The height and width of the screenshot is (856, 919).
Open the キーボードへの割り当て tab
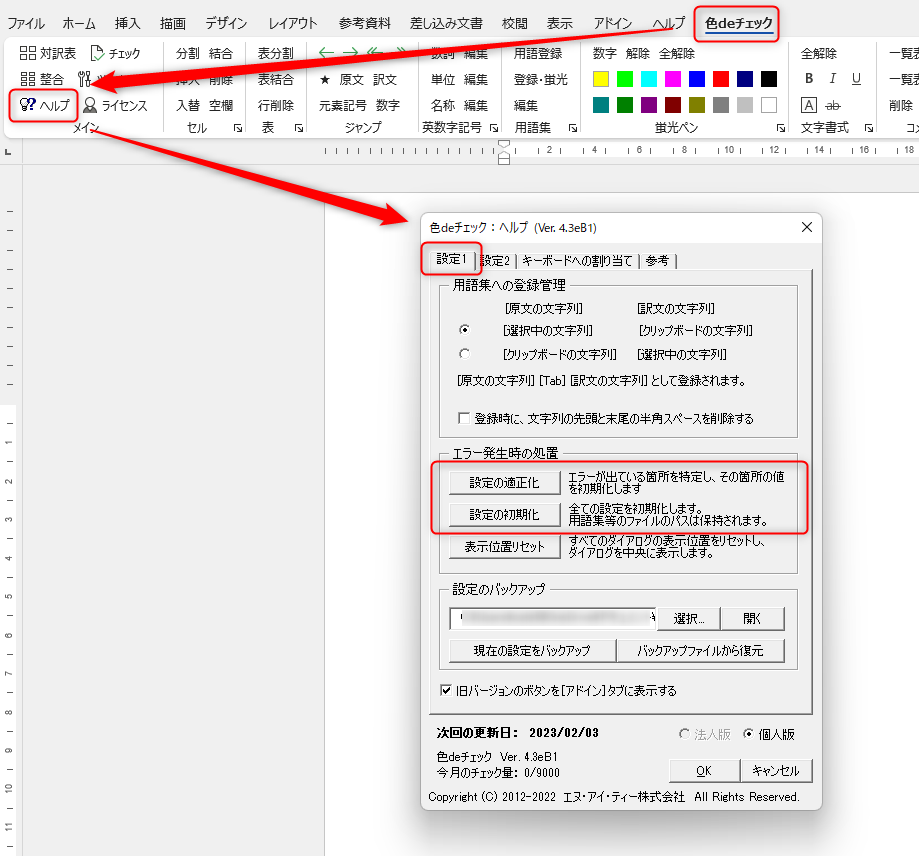pos(577,261)
